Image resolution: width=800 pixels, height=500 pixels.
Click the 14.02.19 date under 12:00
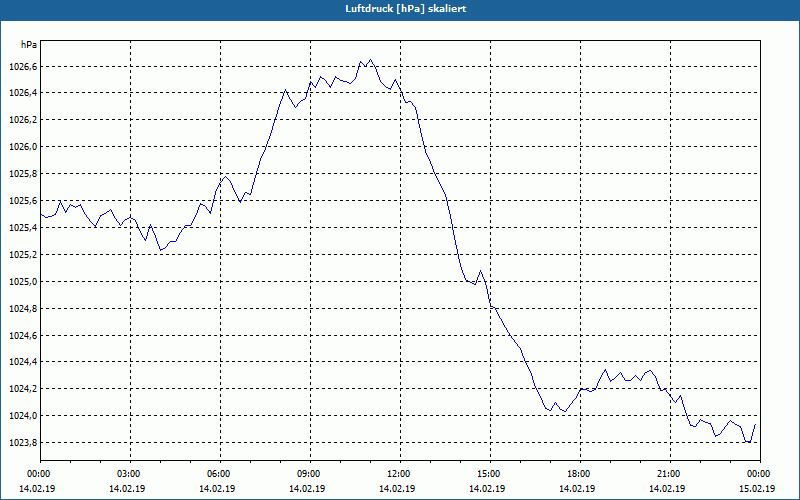pyautogui.click(x=397, y=489)
